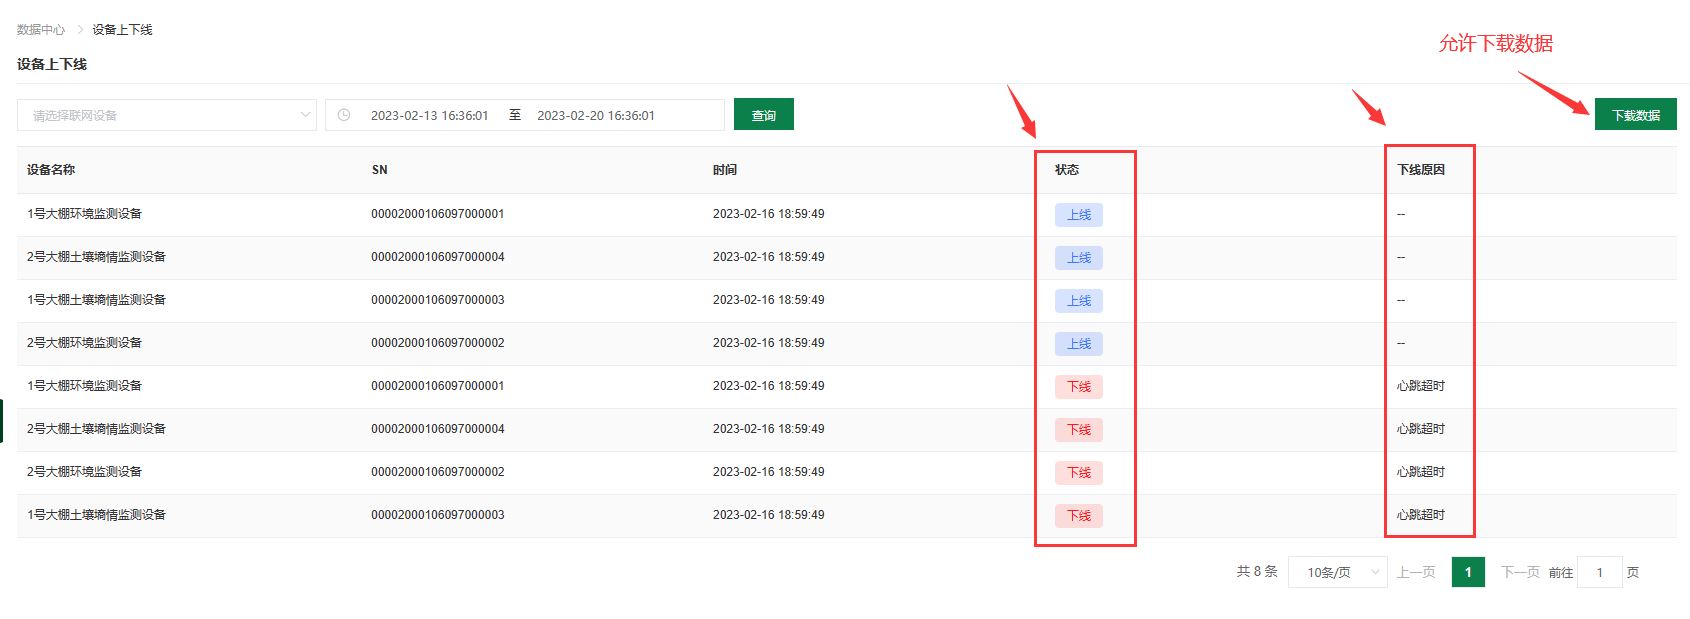Select page 1 in pagination
This screenshot has width=1690, height=619.
(x=1468, y=572)
